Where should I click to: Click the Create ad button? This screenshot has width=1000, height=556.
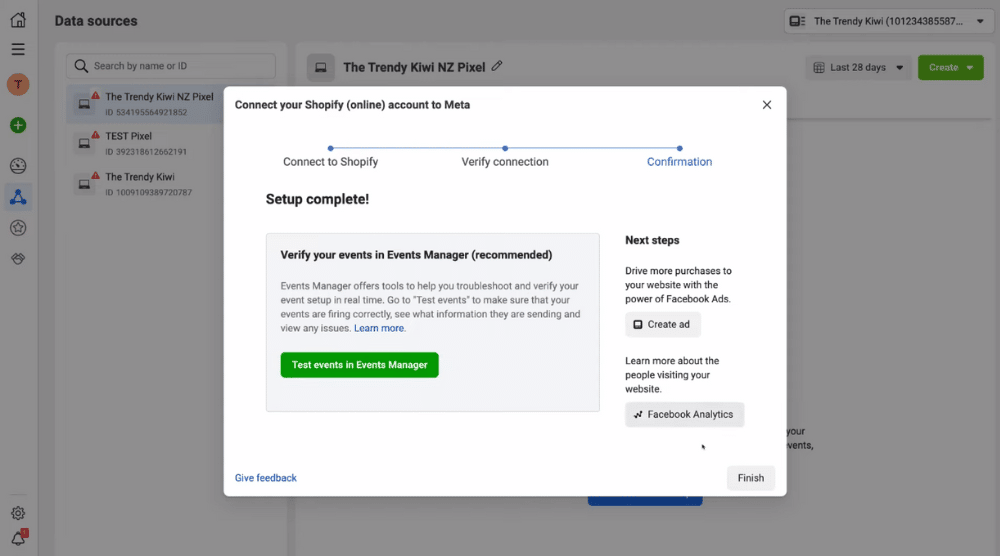tap(663, 324)
